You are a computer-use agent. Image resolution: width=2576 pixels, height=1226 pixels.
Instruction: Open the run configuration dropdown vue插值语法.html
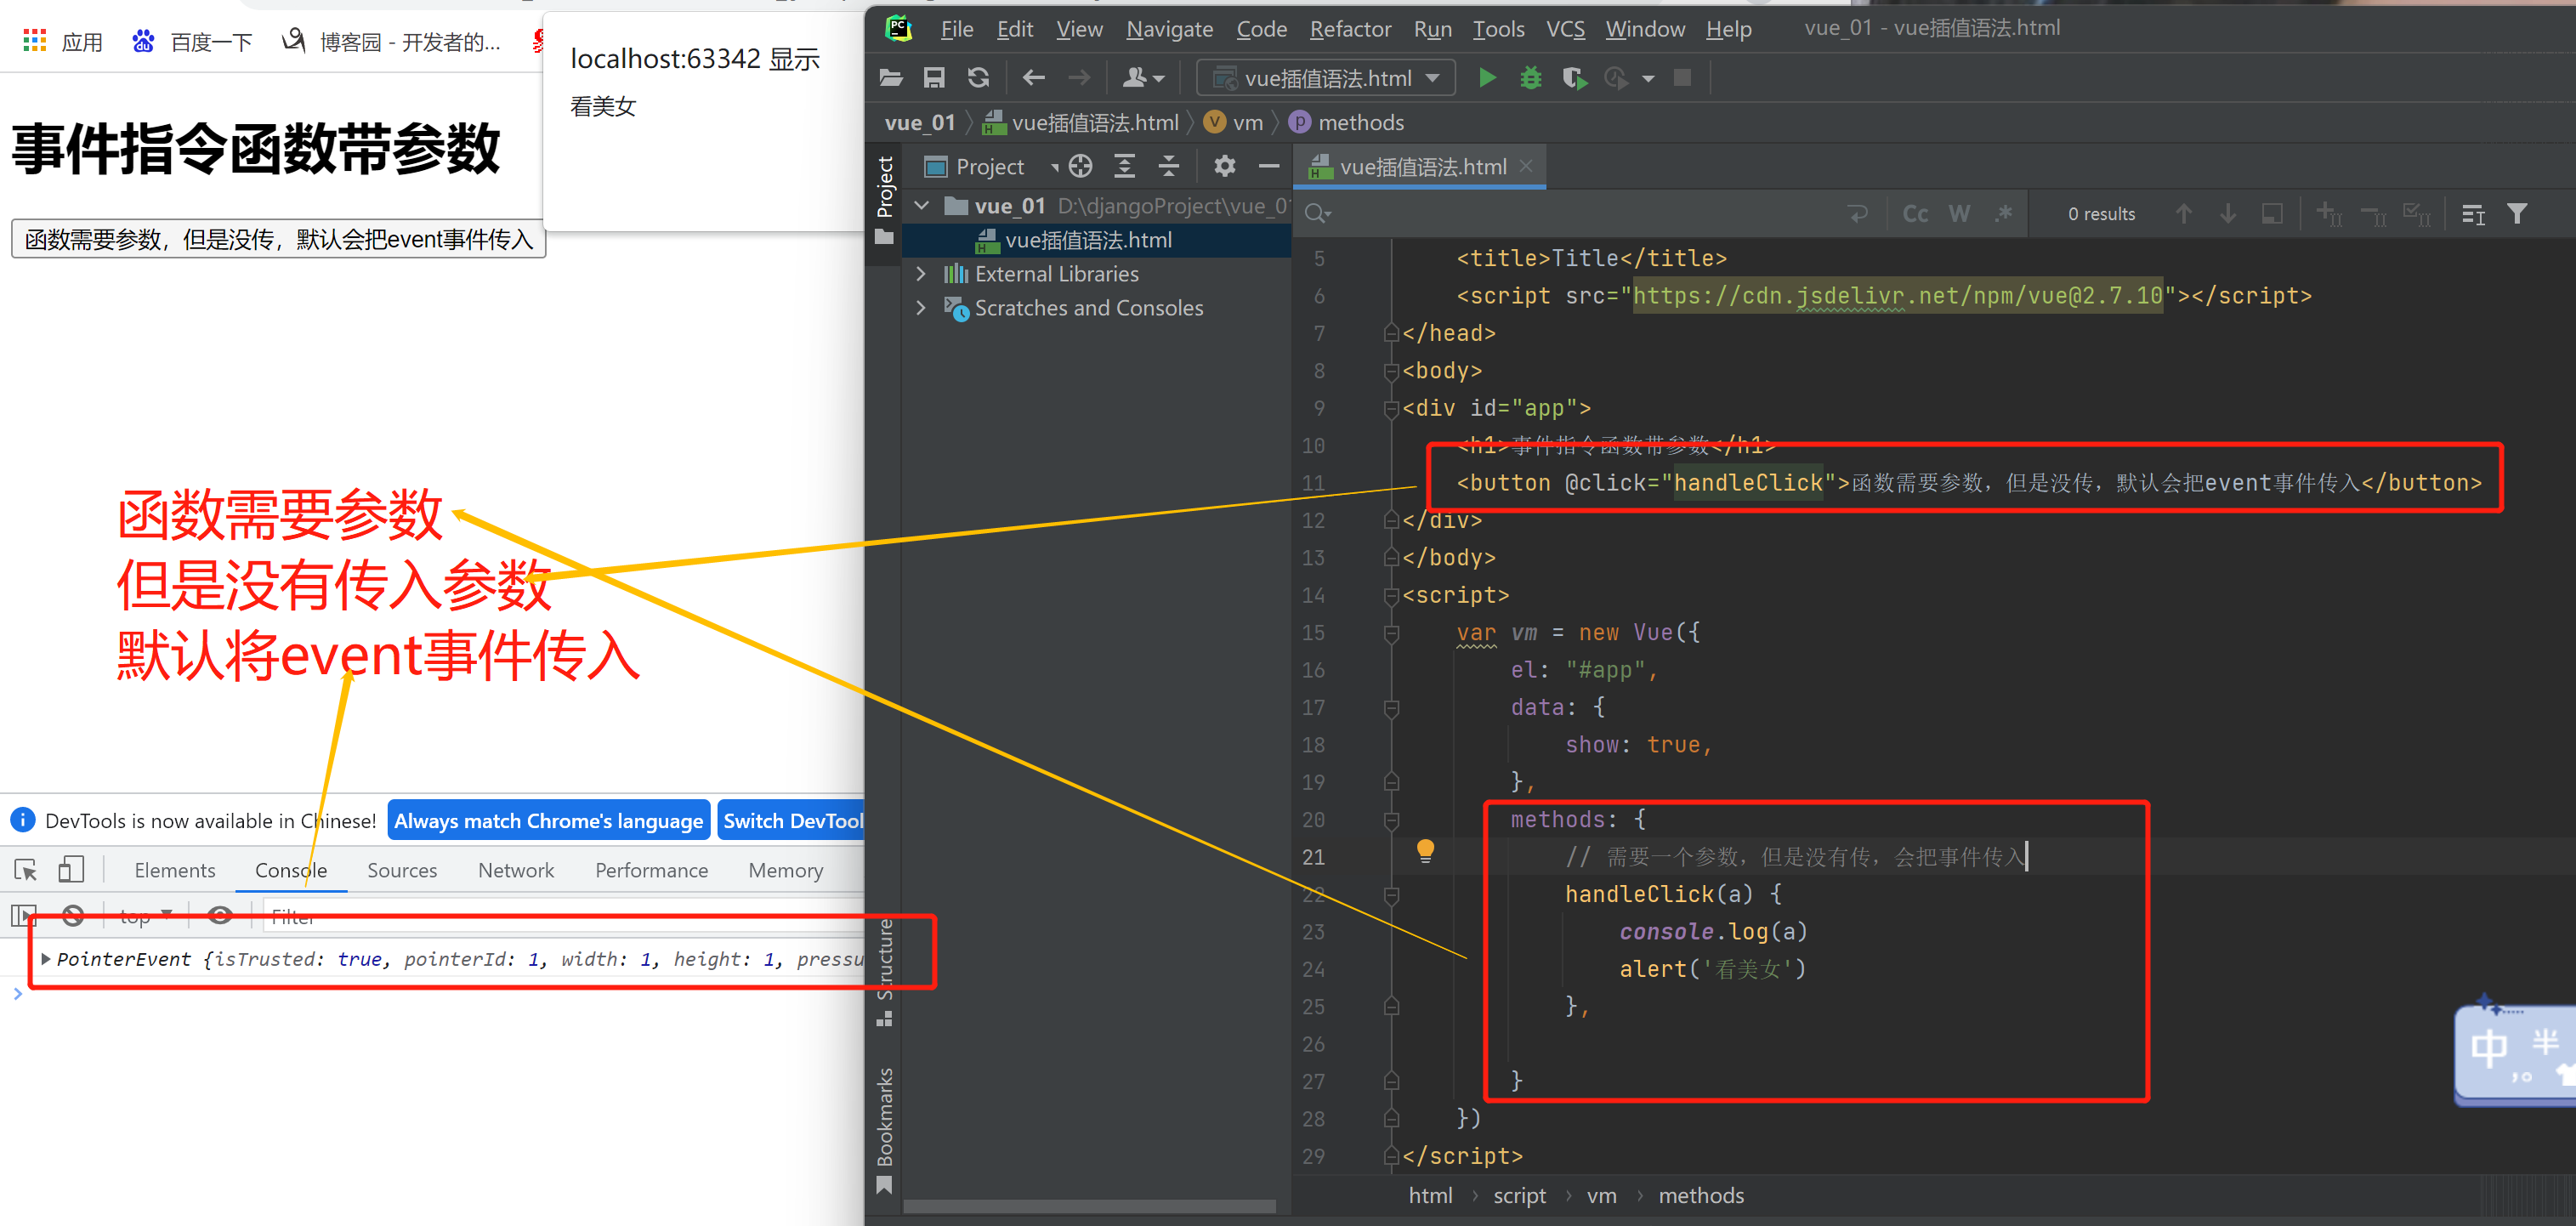pyautogui.click(x=1325, y=77)
